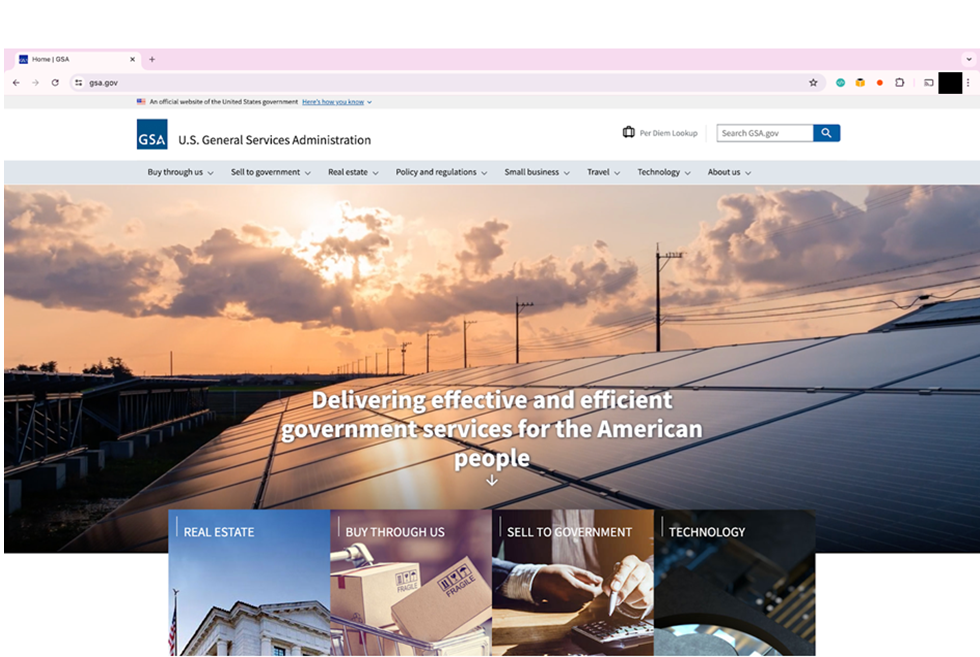Expand the Real estate nav menu
The height and width of the screenshot is (657, 980).
tap(353, 172)
